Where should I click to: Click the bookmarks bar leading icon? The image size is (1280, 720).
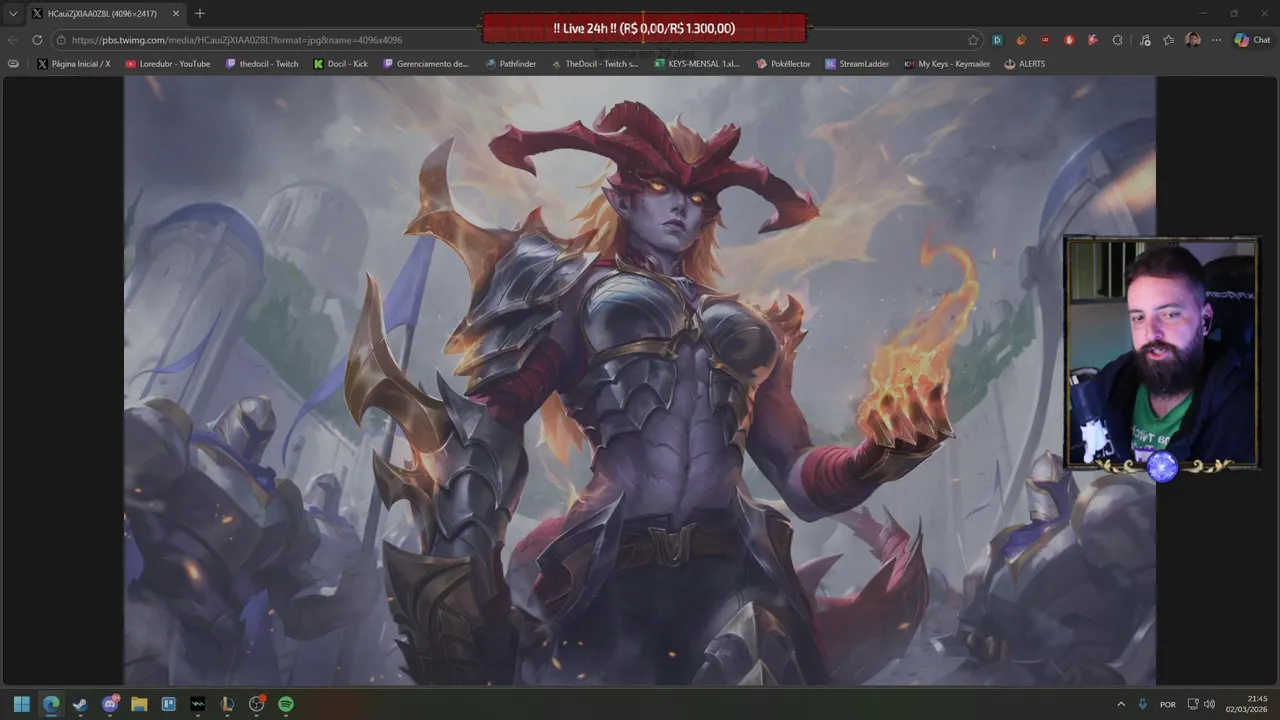(x=13, y=64)
